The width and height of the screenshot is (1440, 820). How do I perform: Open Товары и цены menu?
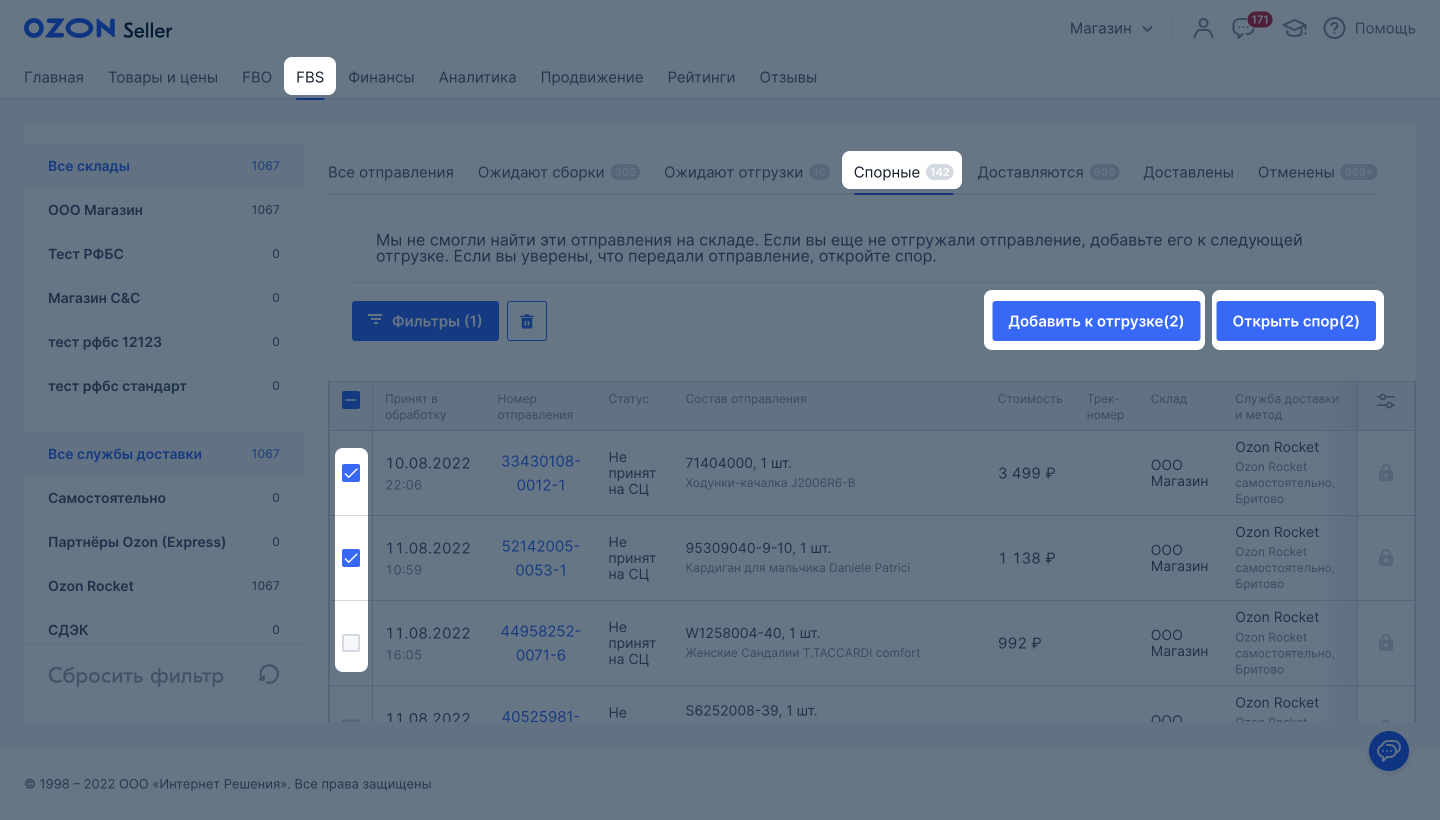coord(163,77)
